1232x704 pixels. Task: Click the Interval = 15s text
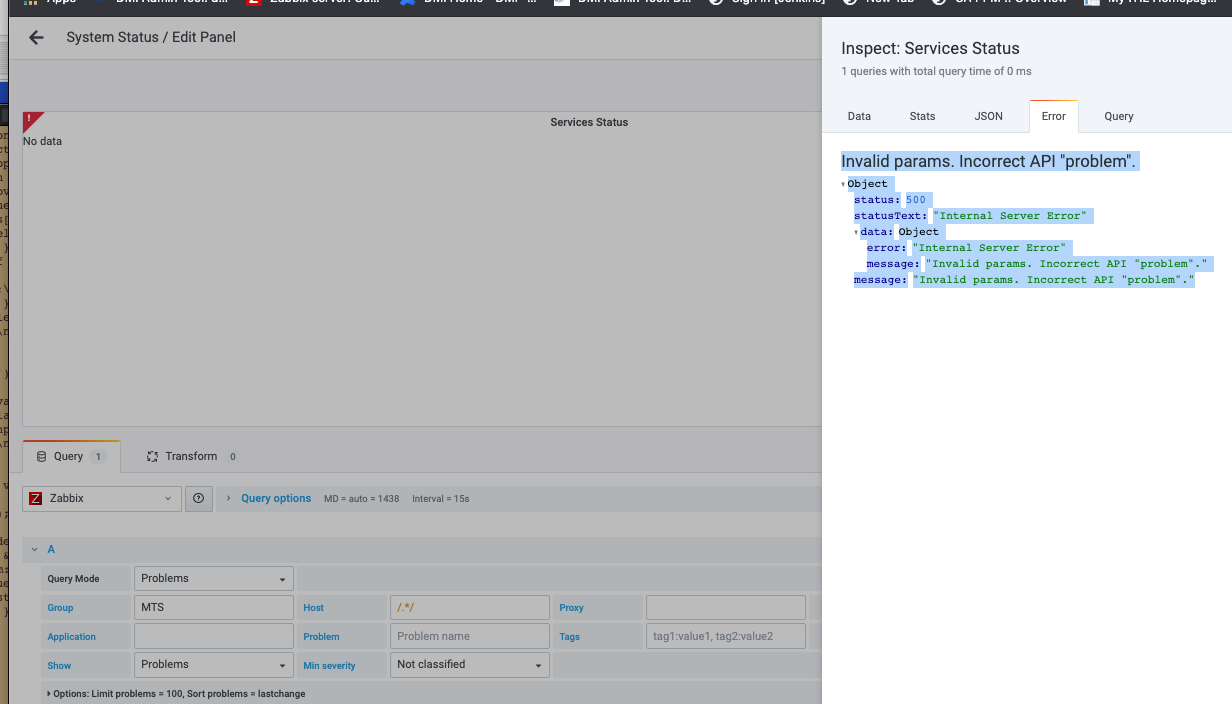[441, 498]
